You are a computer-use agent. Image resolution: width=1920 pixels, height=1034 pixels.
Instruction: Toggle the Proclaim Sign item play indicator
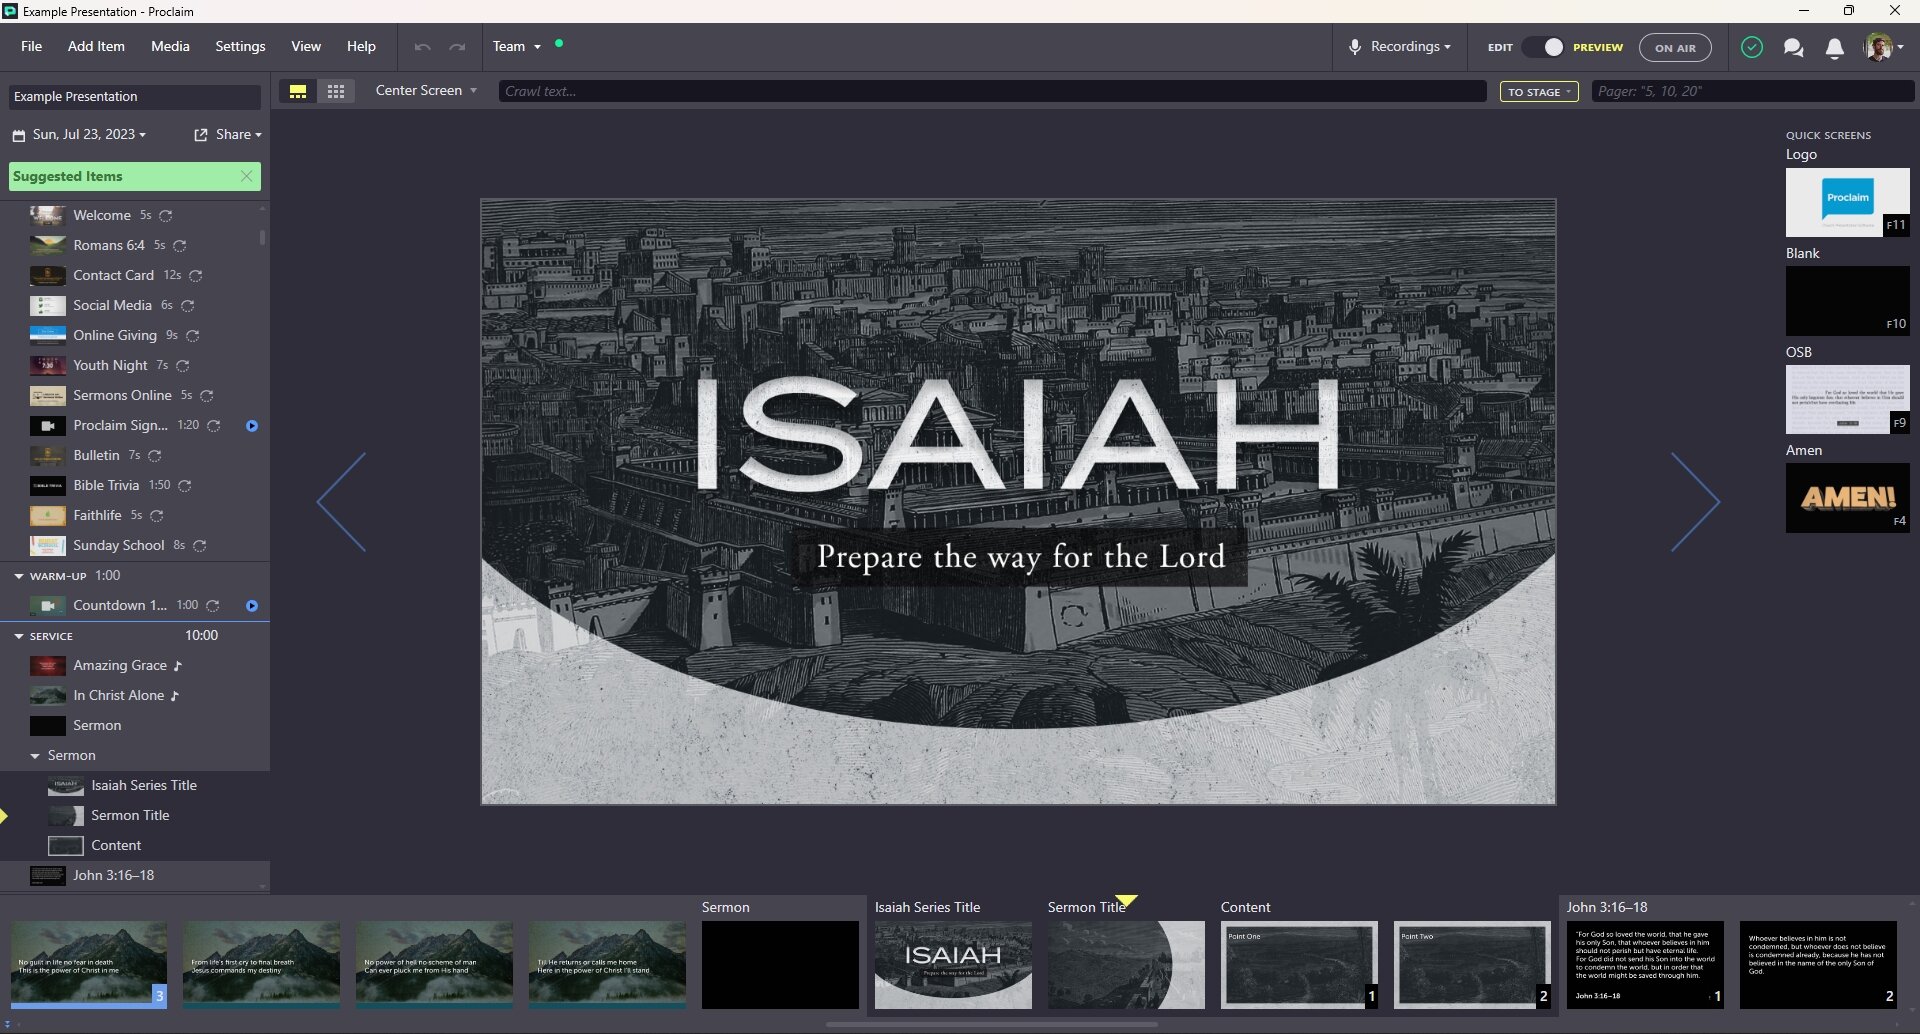pos(252,425)
